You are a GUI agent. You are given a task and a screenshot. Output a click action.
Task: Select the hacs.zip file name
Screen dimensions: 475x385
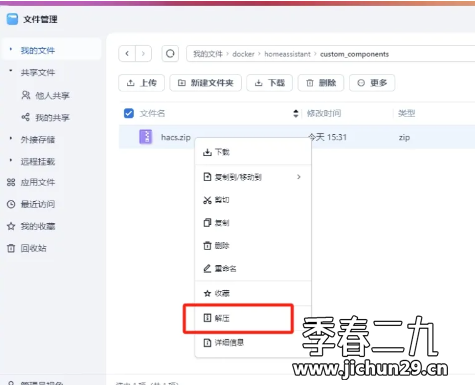tap(176, 137)
